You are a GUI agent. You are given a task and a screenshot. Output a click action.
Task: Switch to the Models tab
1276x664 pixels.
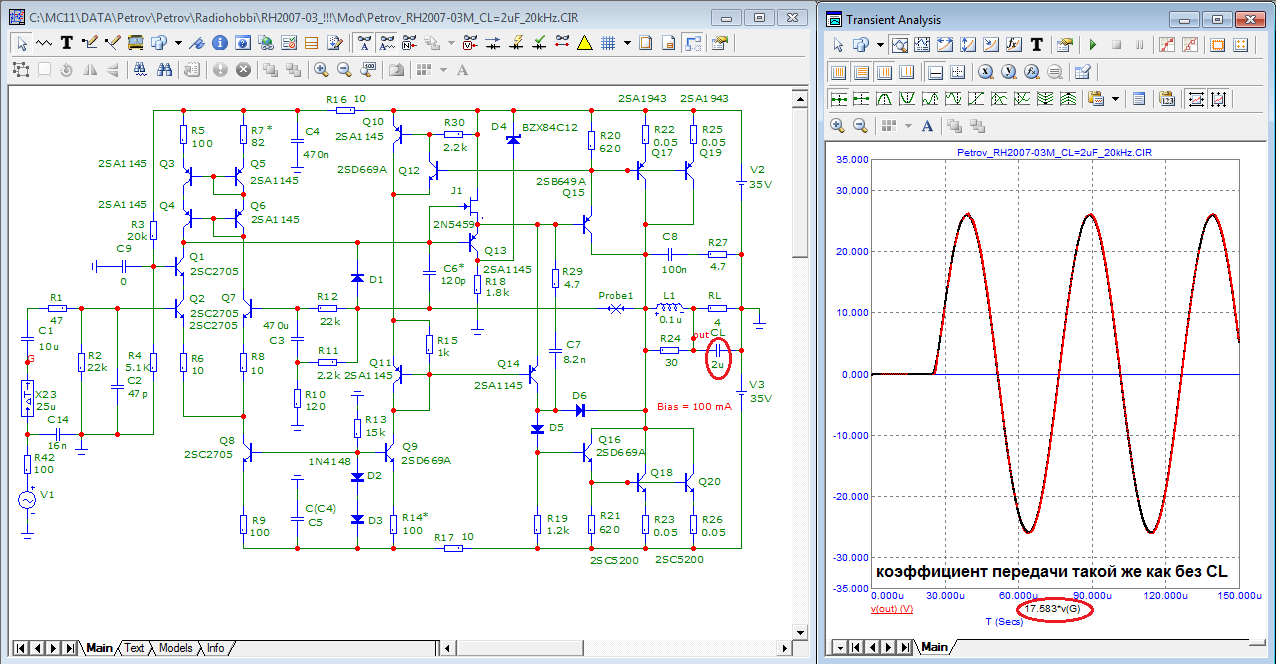point(175,648)
